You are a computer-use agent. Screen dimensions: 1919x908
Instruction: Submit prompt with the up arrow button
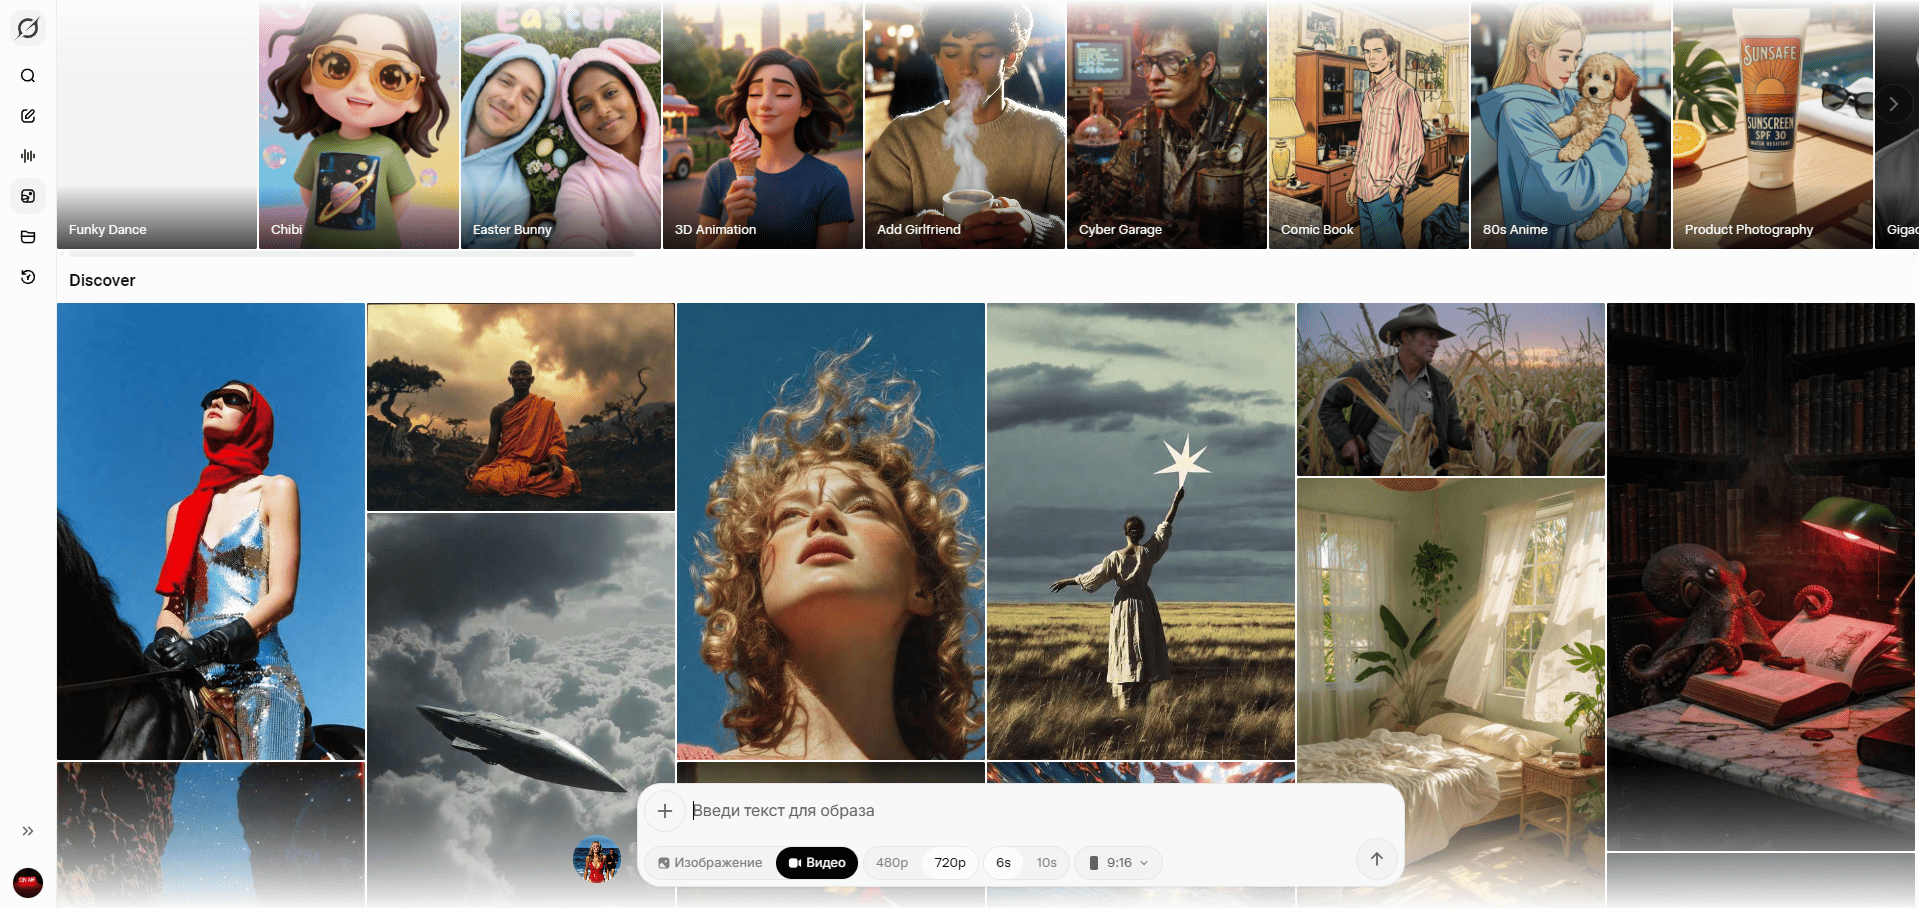coord(1376,859)
